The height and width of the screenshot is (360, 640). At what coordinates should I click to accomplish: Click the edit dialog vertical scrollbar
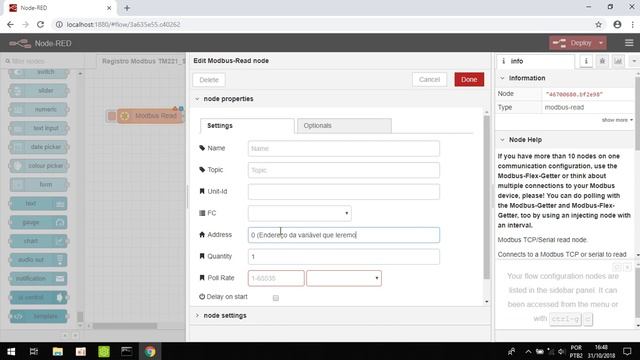pos(487,198)
